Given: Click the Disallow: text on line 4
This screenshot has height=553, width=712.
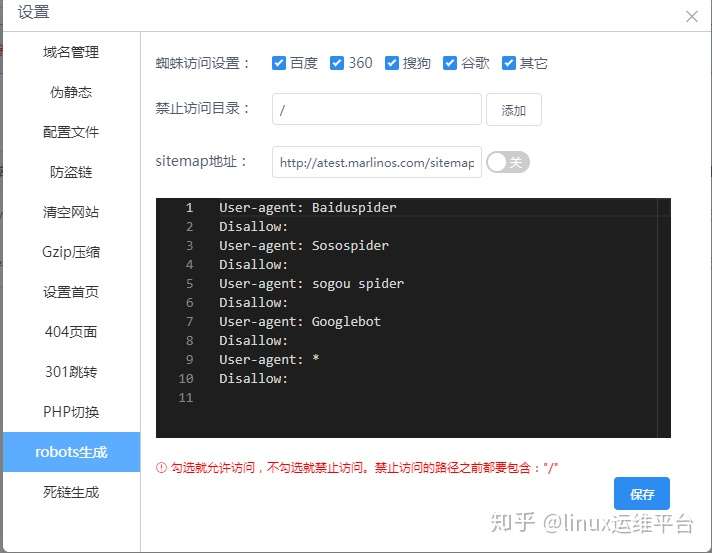Looking at the screenshot, I should tap(253, 265).
